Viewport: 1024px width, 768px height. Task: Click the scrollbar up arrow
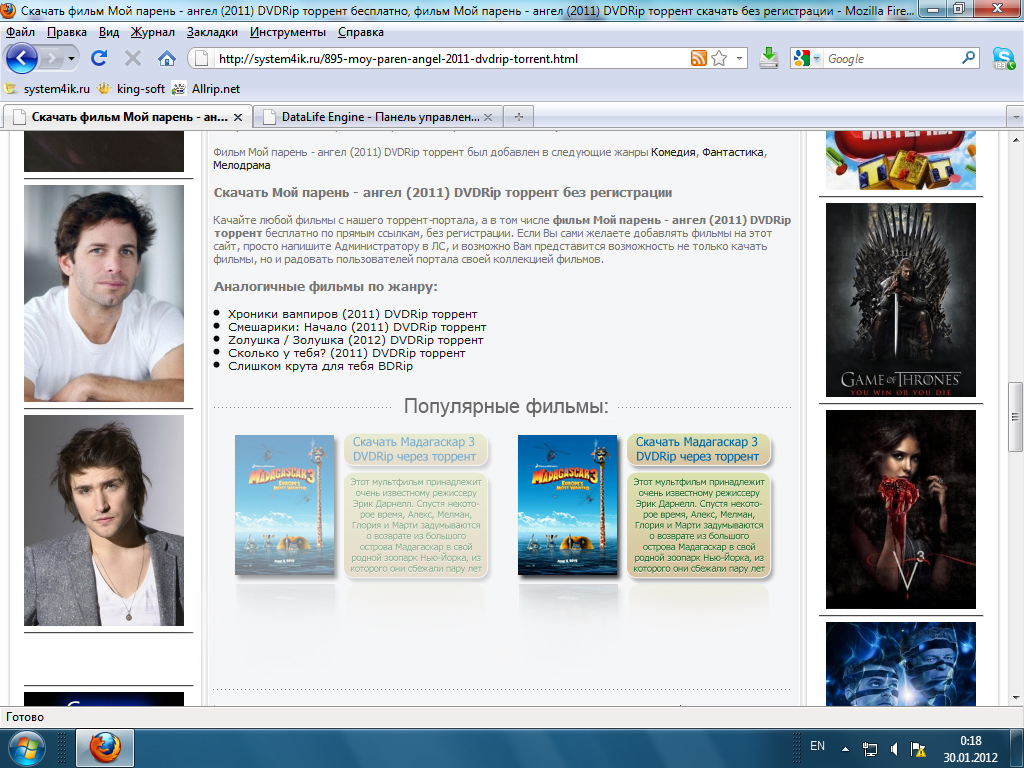pos(1016,140)
